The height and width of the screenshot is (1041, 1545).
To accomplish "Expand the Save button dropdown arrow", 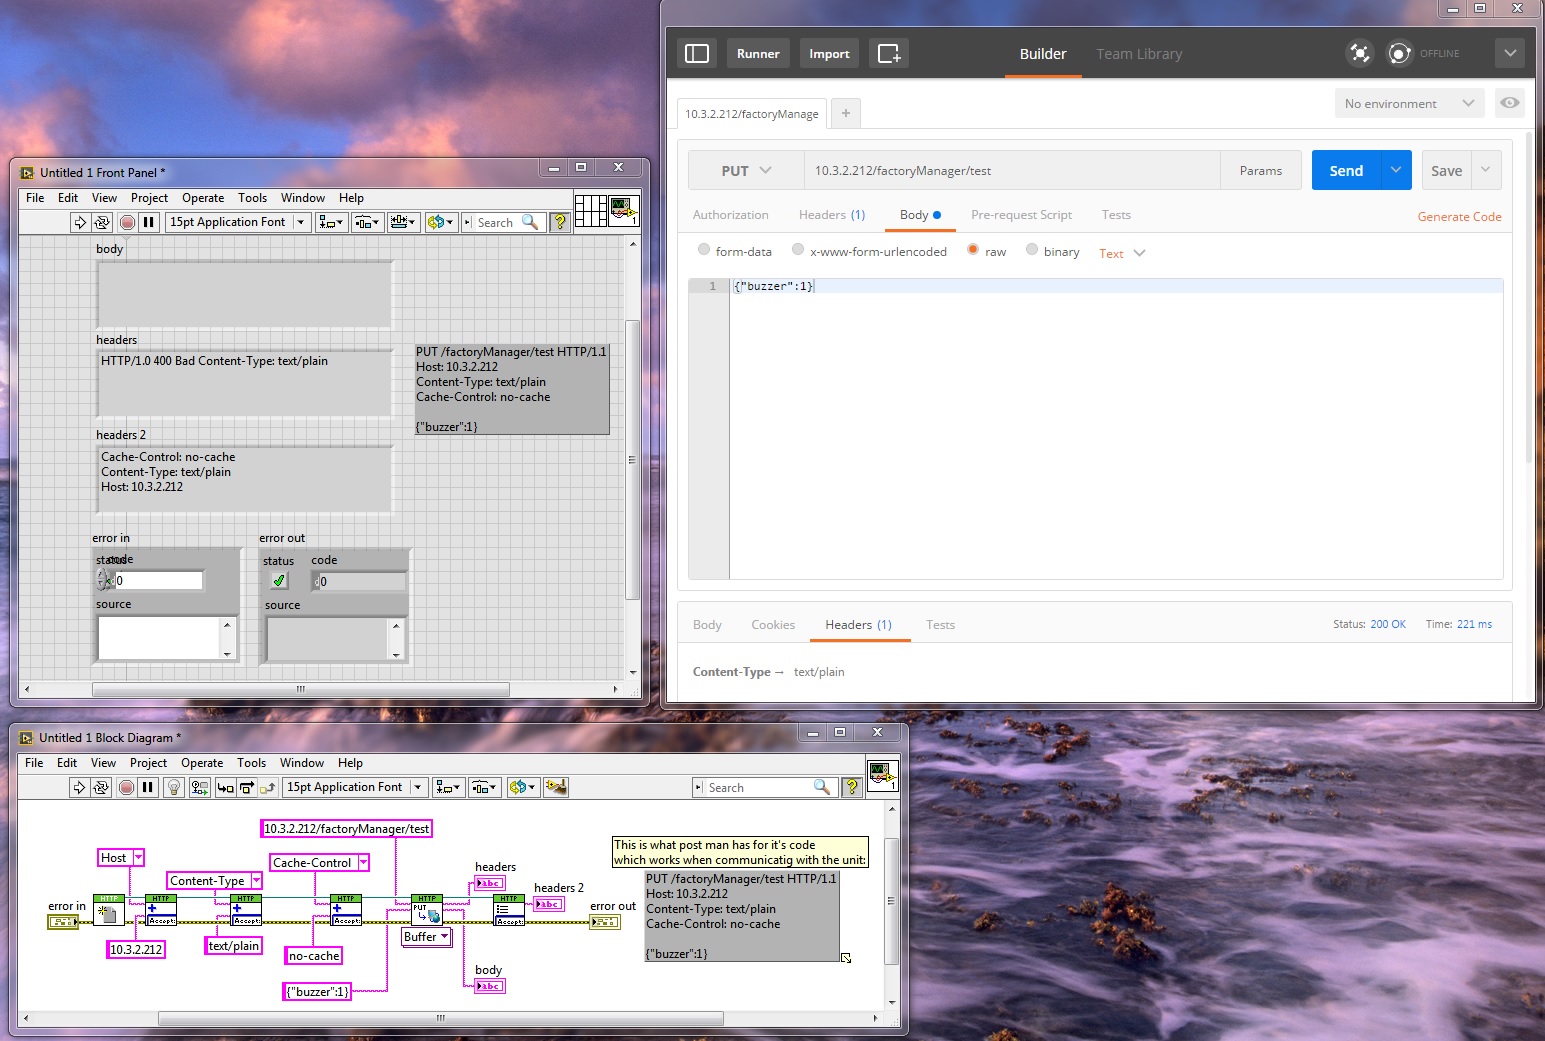I will click(1486, 170).
